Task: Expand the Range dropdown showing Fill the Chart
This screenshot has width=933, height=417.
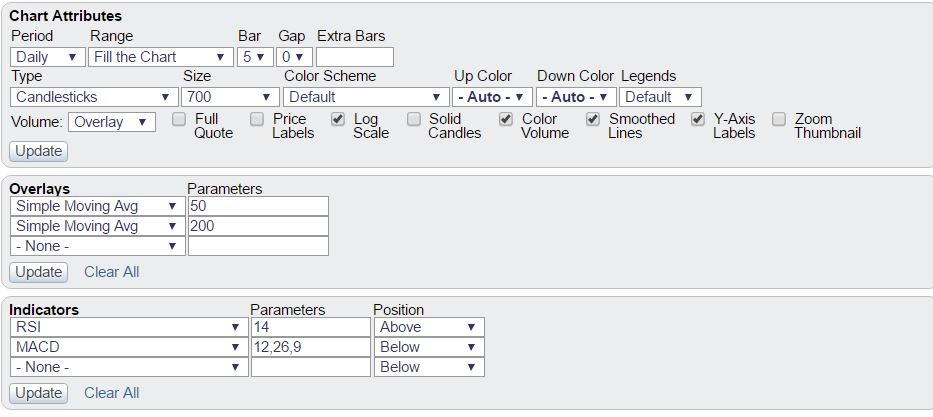Action: point(161,57)
